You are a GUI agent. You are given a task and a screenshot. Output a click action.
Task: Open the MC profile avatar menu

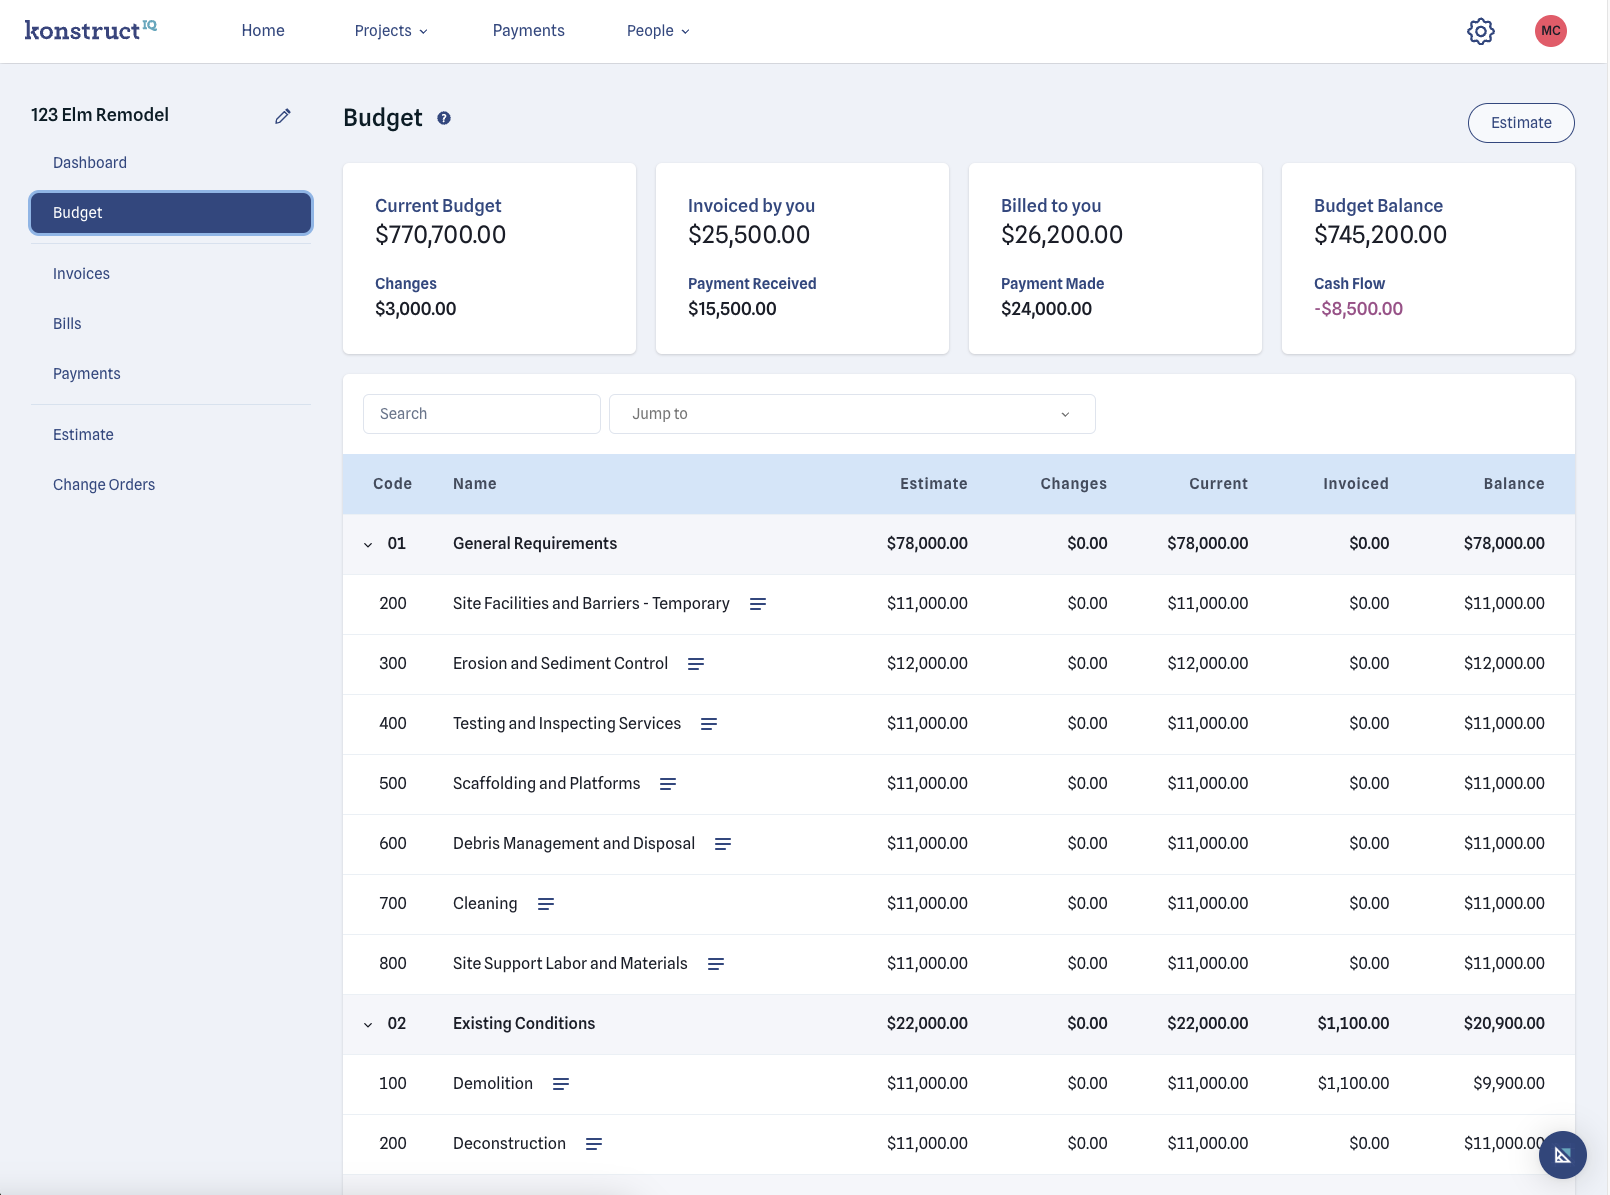[1550, 31]
